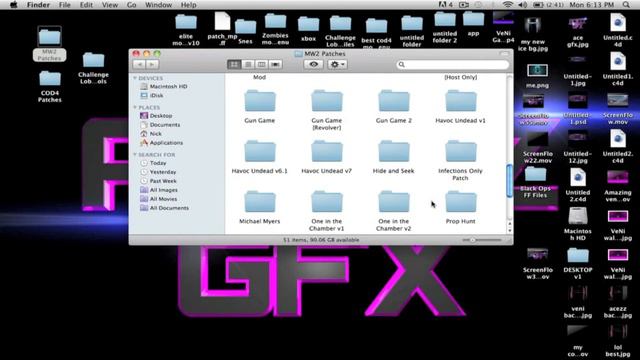Go back in Finder window
This screenshot has width=640, height=360.
click(140, 64)
